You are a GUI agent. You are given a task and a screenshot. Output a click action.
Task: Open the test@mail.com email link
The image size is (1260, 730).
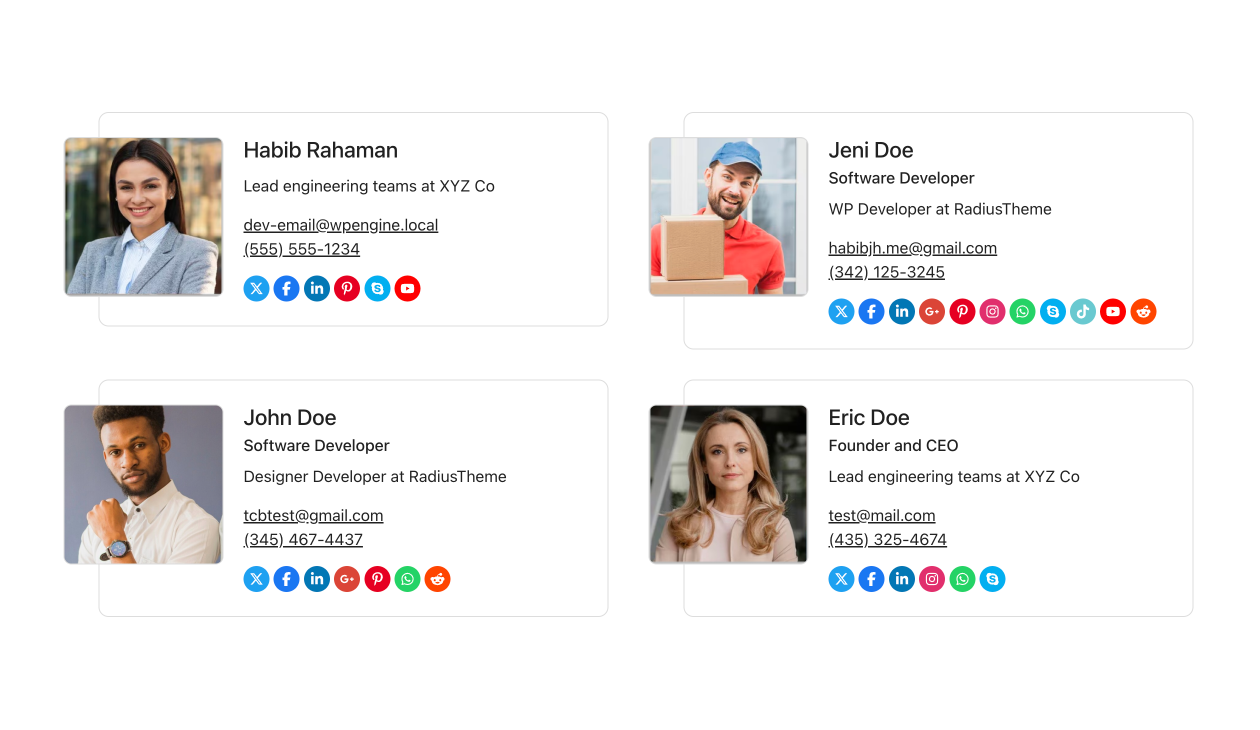click(x=882, y=515)
